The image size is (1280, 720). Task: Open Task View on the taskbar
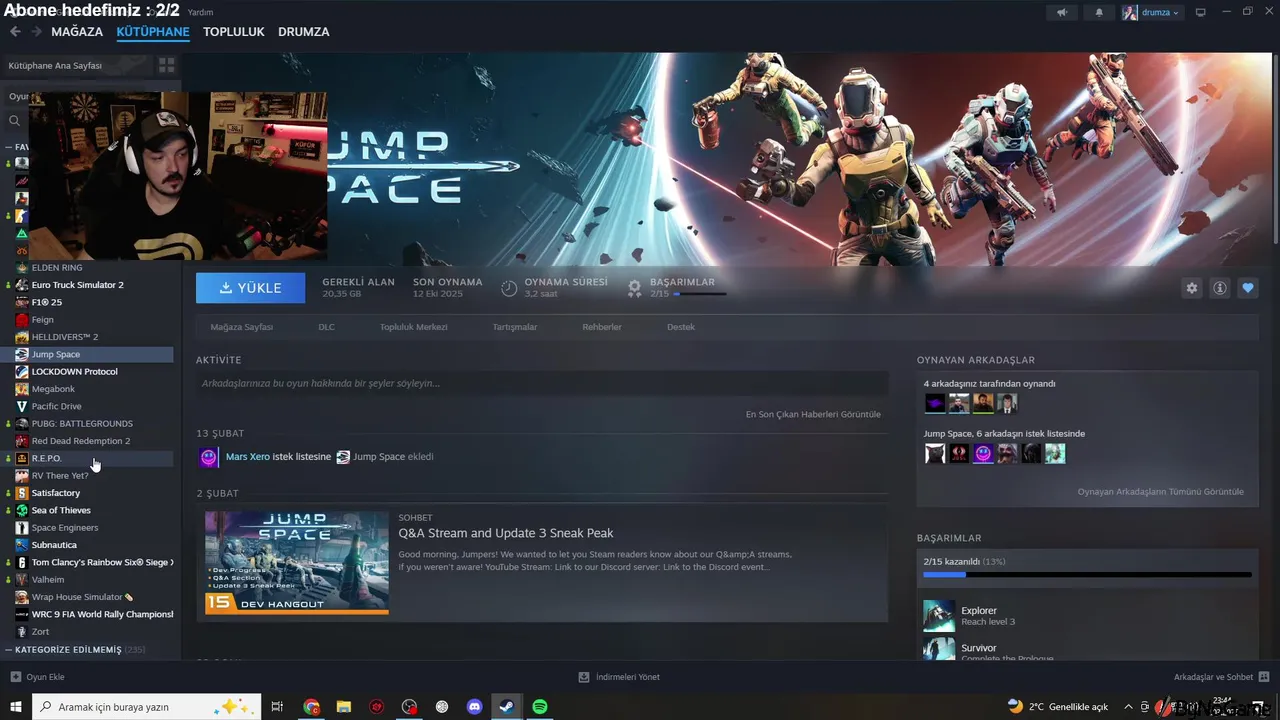(x=278, y=707)
